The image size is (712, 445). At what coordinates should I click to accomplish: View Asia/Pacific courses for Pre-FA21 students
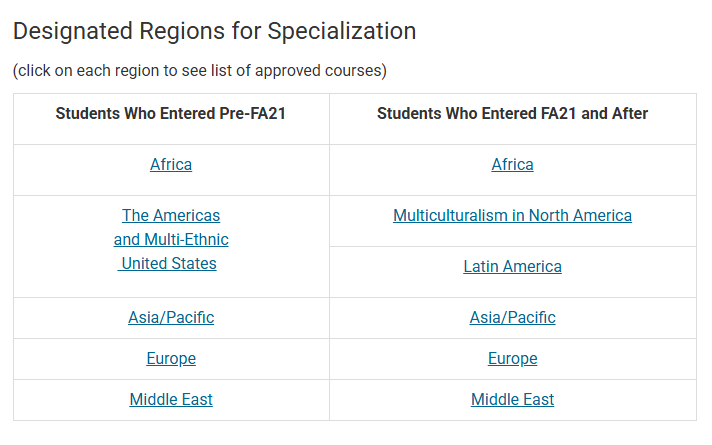coord(171,318)
